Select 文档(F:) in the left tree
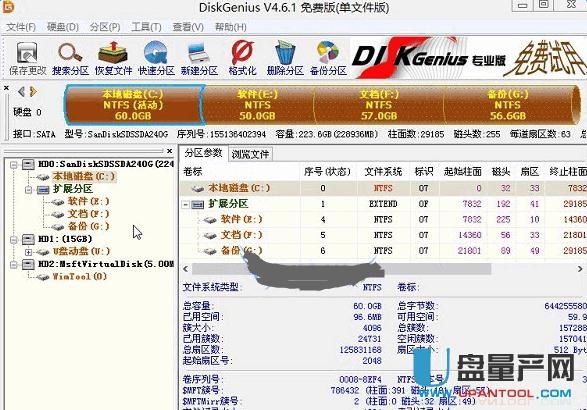The image size is (587, 410). (88, 214)
